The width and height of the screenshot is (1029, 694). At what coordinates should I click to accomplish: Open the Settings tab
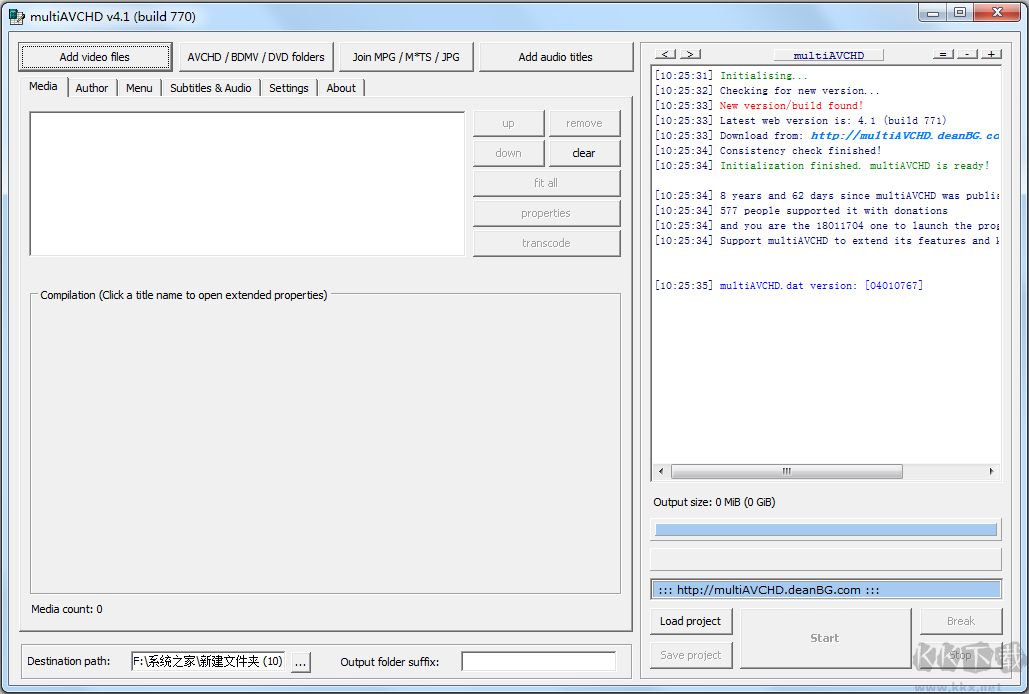(289, 88)
